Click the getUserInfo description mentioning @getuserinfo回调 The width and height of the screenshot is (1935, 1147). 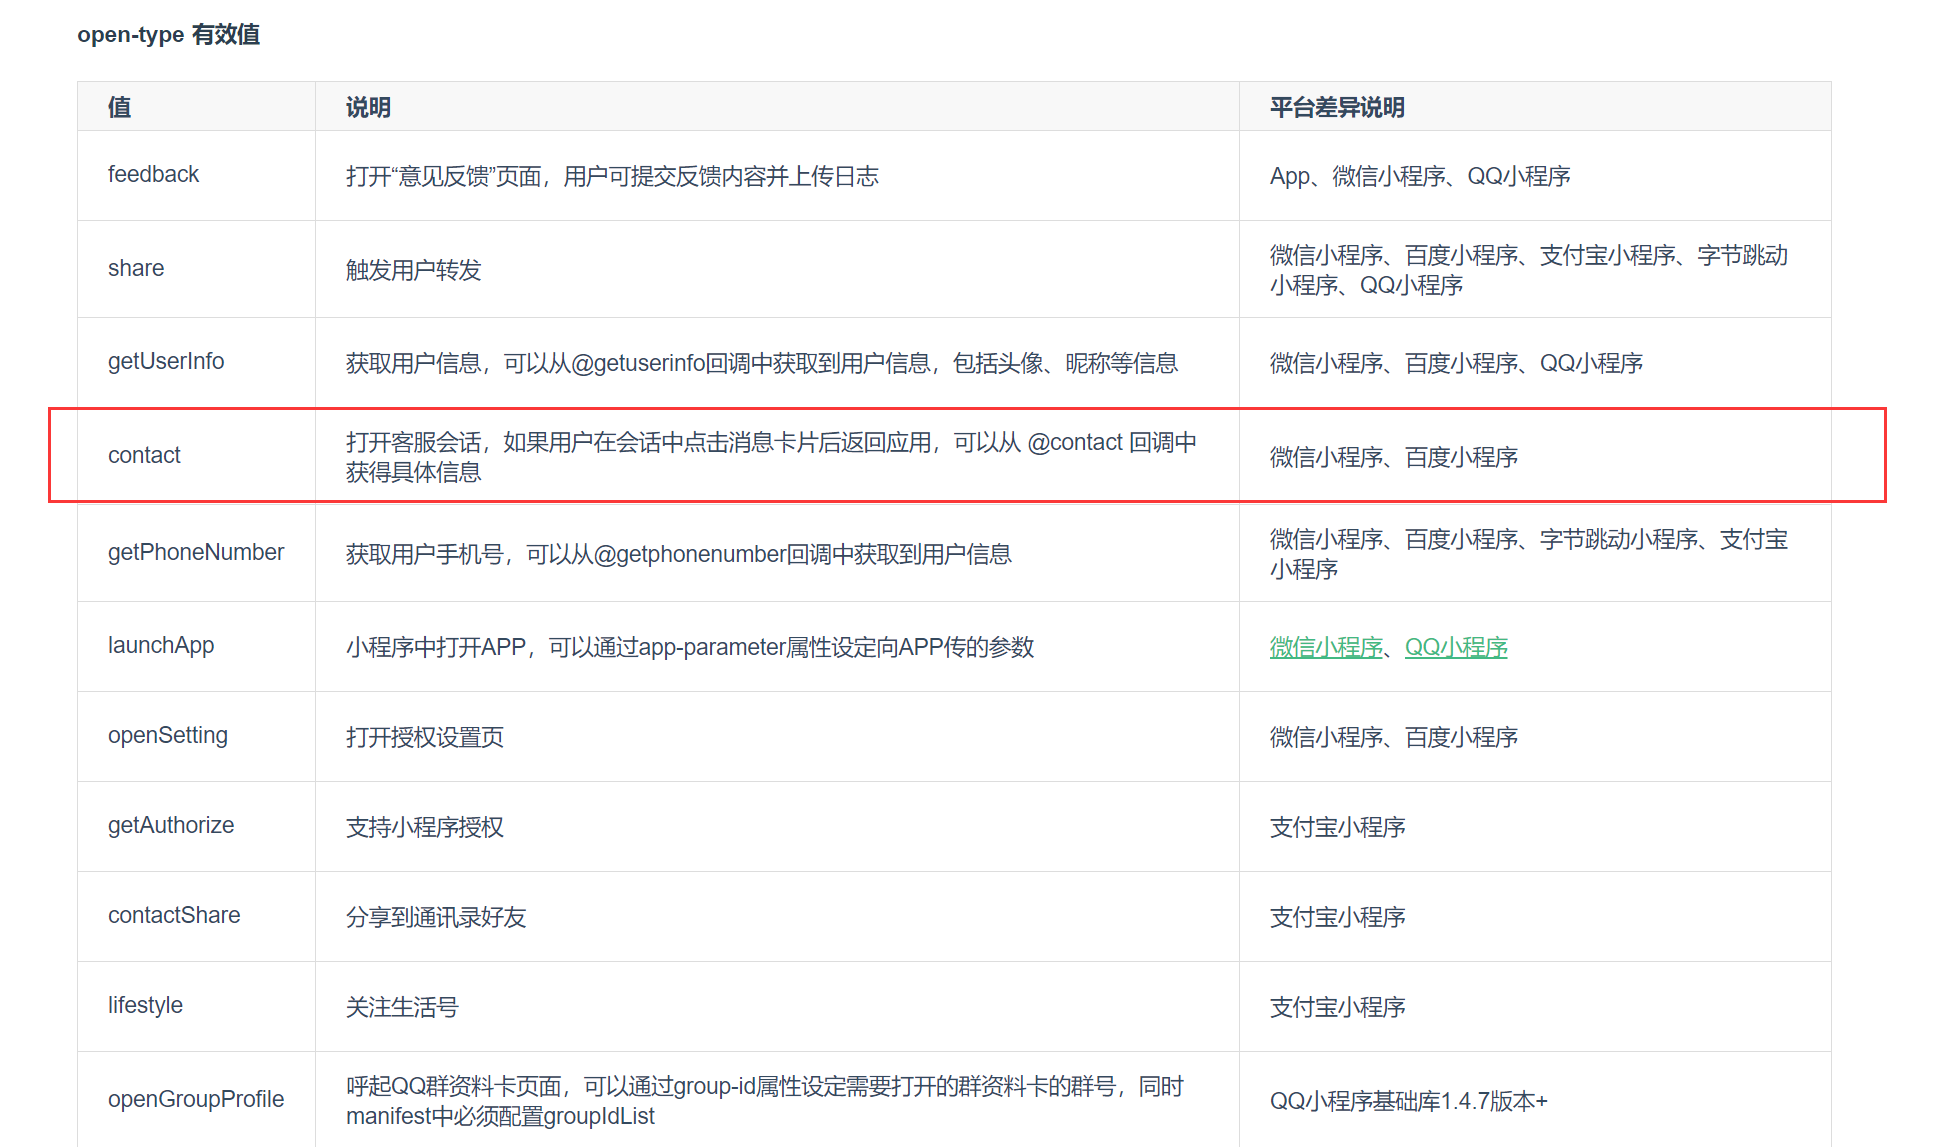(762, 363)
